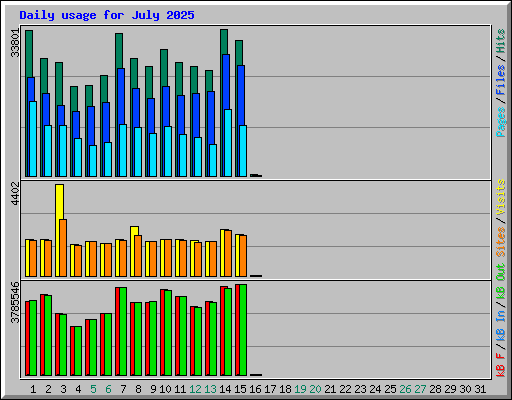Click the weekend day 13 label
Image resolution: width=512 pixels, height=400 pixels.
coord(210,389)
